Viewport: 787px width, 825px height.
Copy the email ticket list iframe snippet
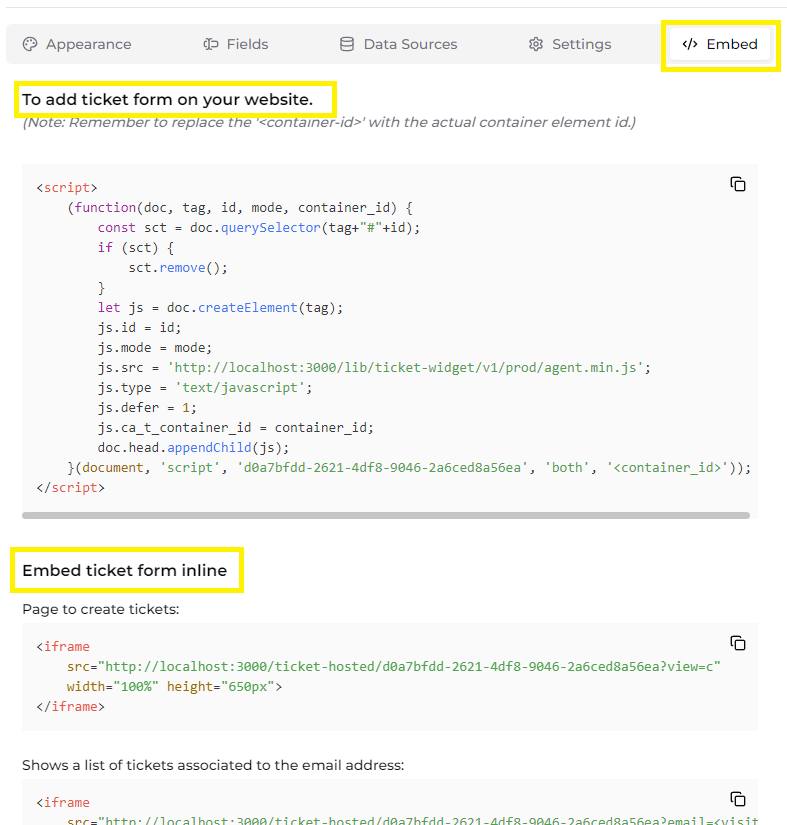[738, 799]
